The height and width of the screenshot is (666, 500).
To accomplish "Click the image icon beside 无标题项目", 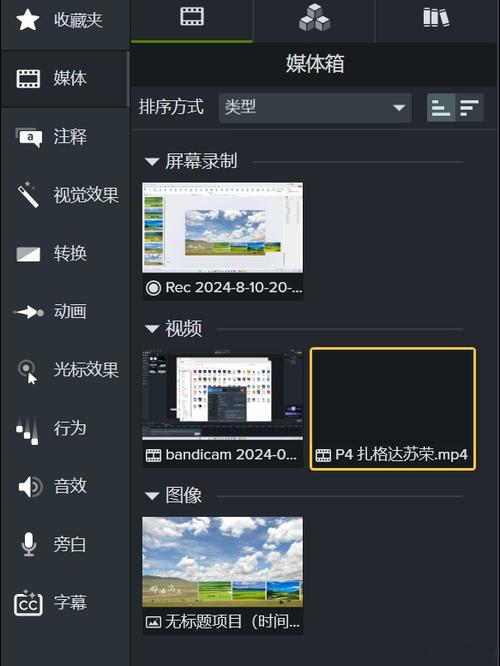I will [153, 622].
